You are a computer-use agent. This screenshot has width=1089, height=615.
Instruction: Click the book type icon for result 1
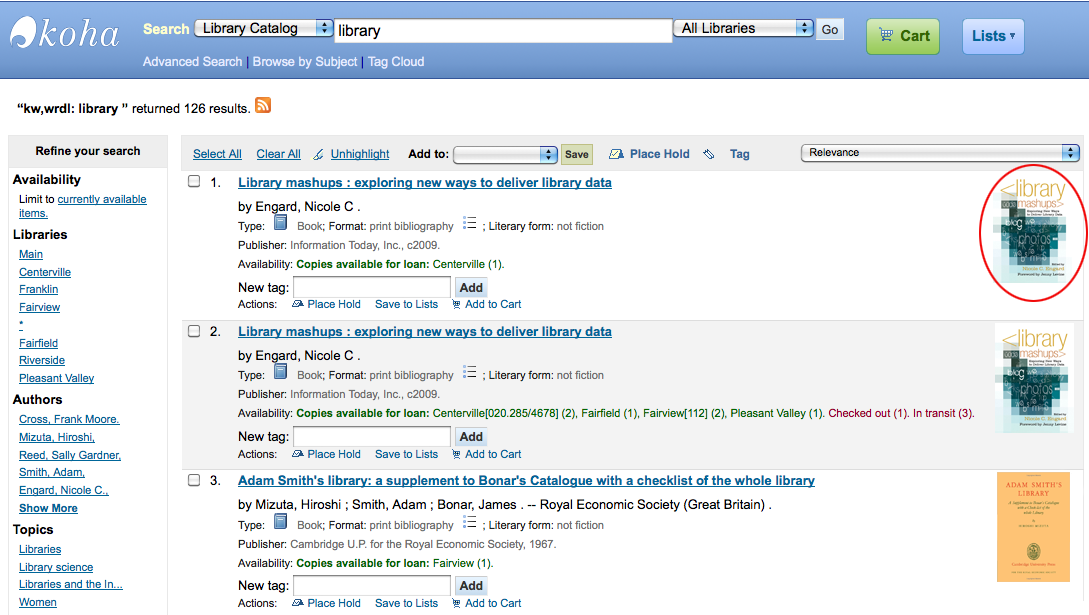point(281,223)
